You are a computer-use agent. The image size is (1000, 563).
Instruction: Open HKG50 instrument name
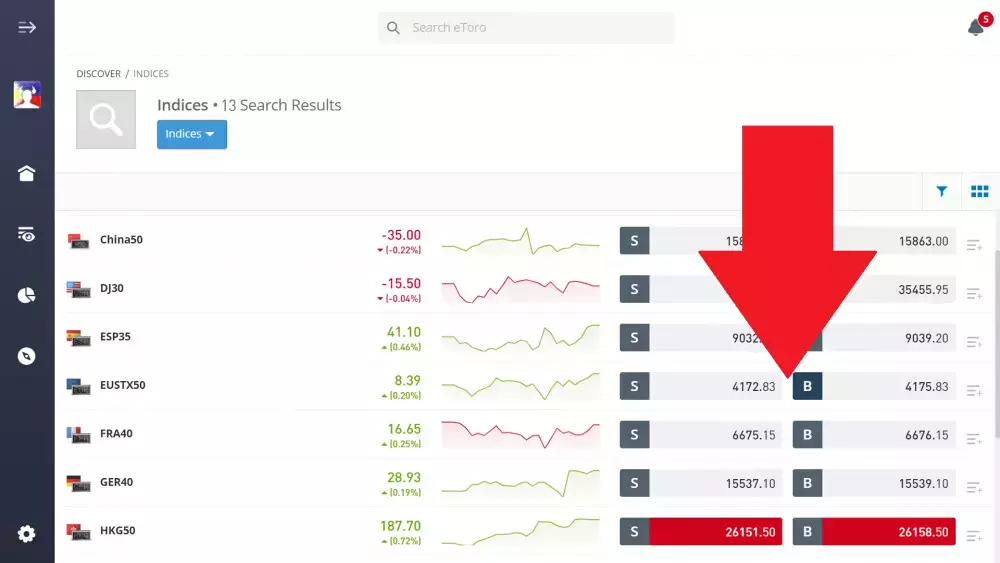(118, 530)
